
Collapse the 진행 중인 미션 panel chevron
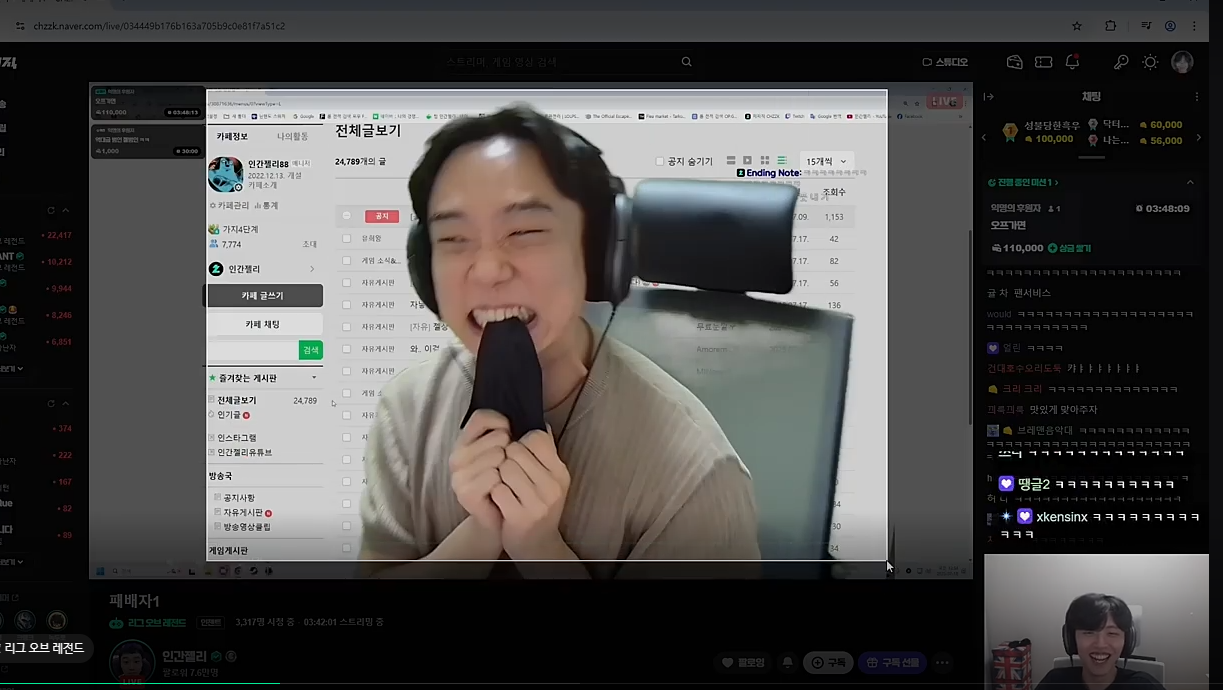pos(1190,183)
